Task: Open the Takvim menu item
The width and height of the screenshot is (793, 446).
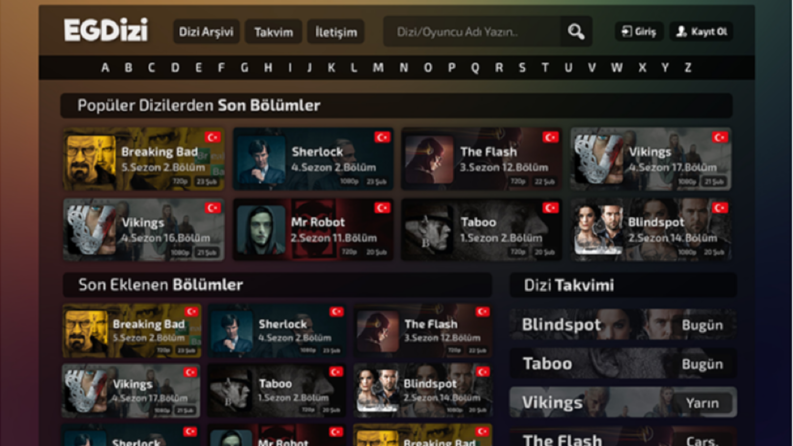Action: pos(274,32)
